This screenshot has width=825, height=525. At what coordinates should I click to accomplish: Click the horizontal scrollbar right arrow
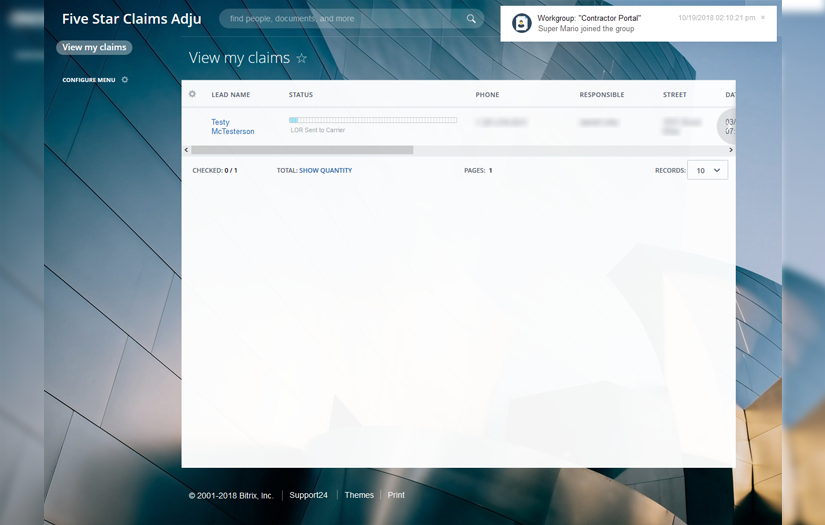(730, 150)
